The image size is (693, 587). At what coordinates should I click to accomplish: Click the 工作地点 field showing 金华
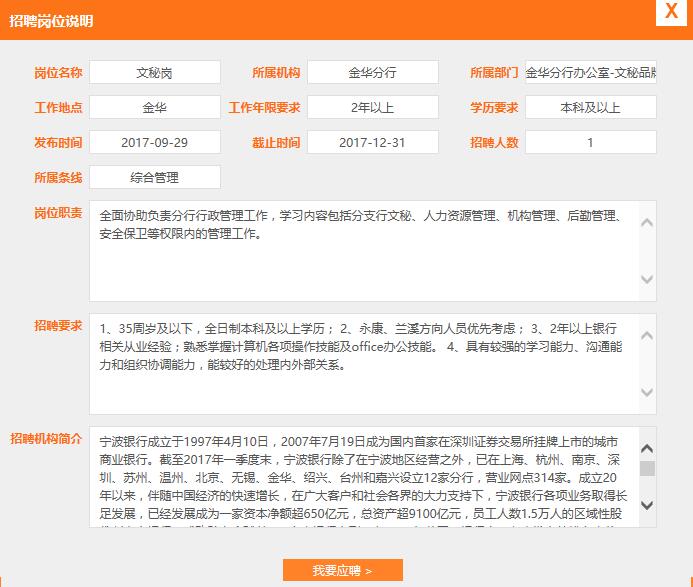155,107
